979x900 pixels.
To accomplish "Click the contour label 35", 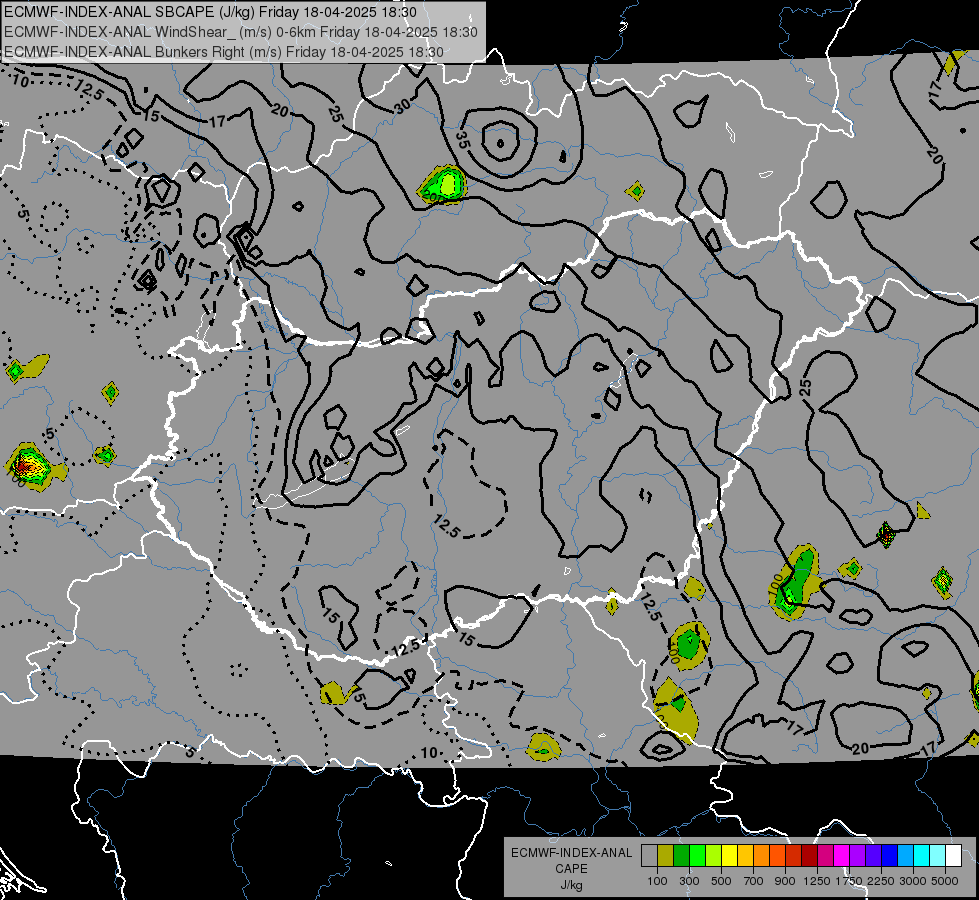I will tap(462, 139).
